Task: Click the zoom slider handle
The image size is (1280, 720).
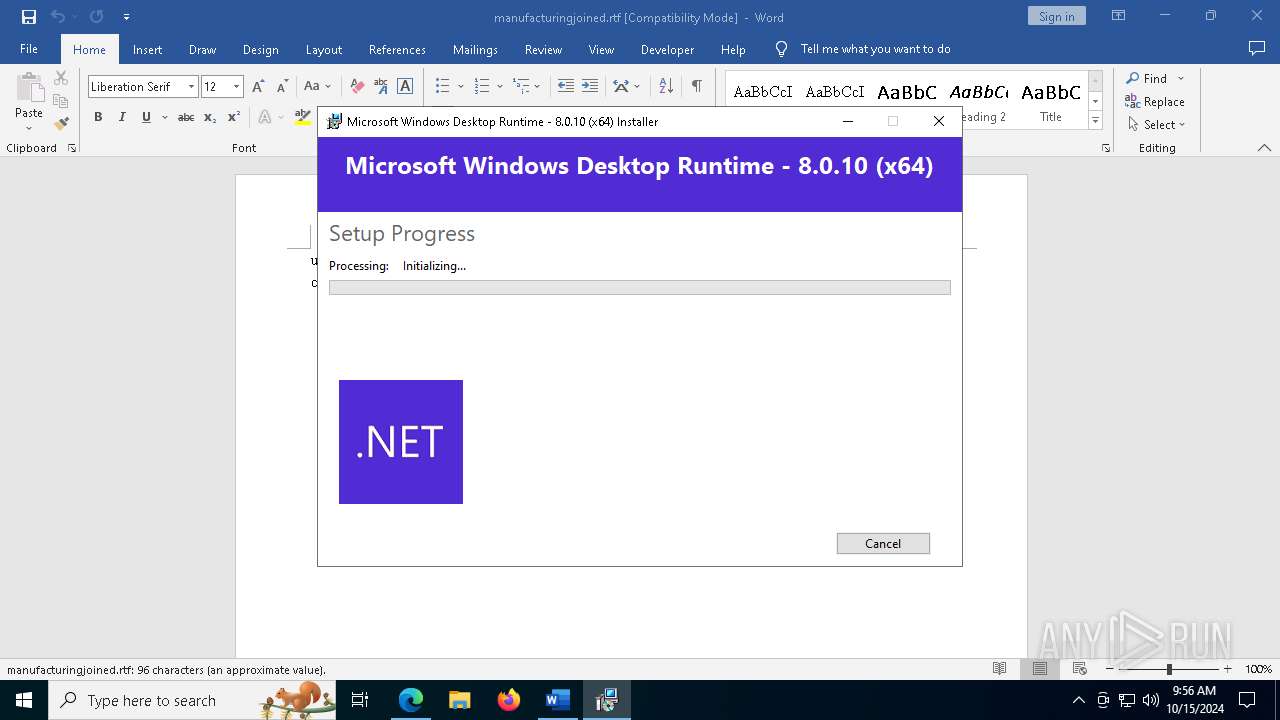Action: pyautogui.click(x=1168, y=669)
